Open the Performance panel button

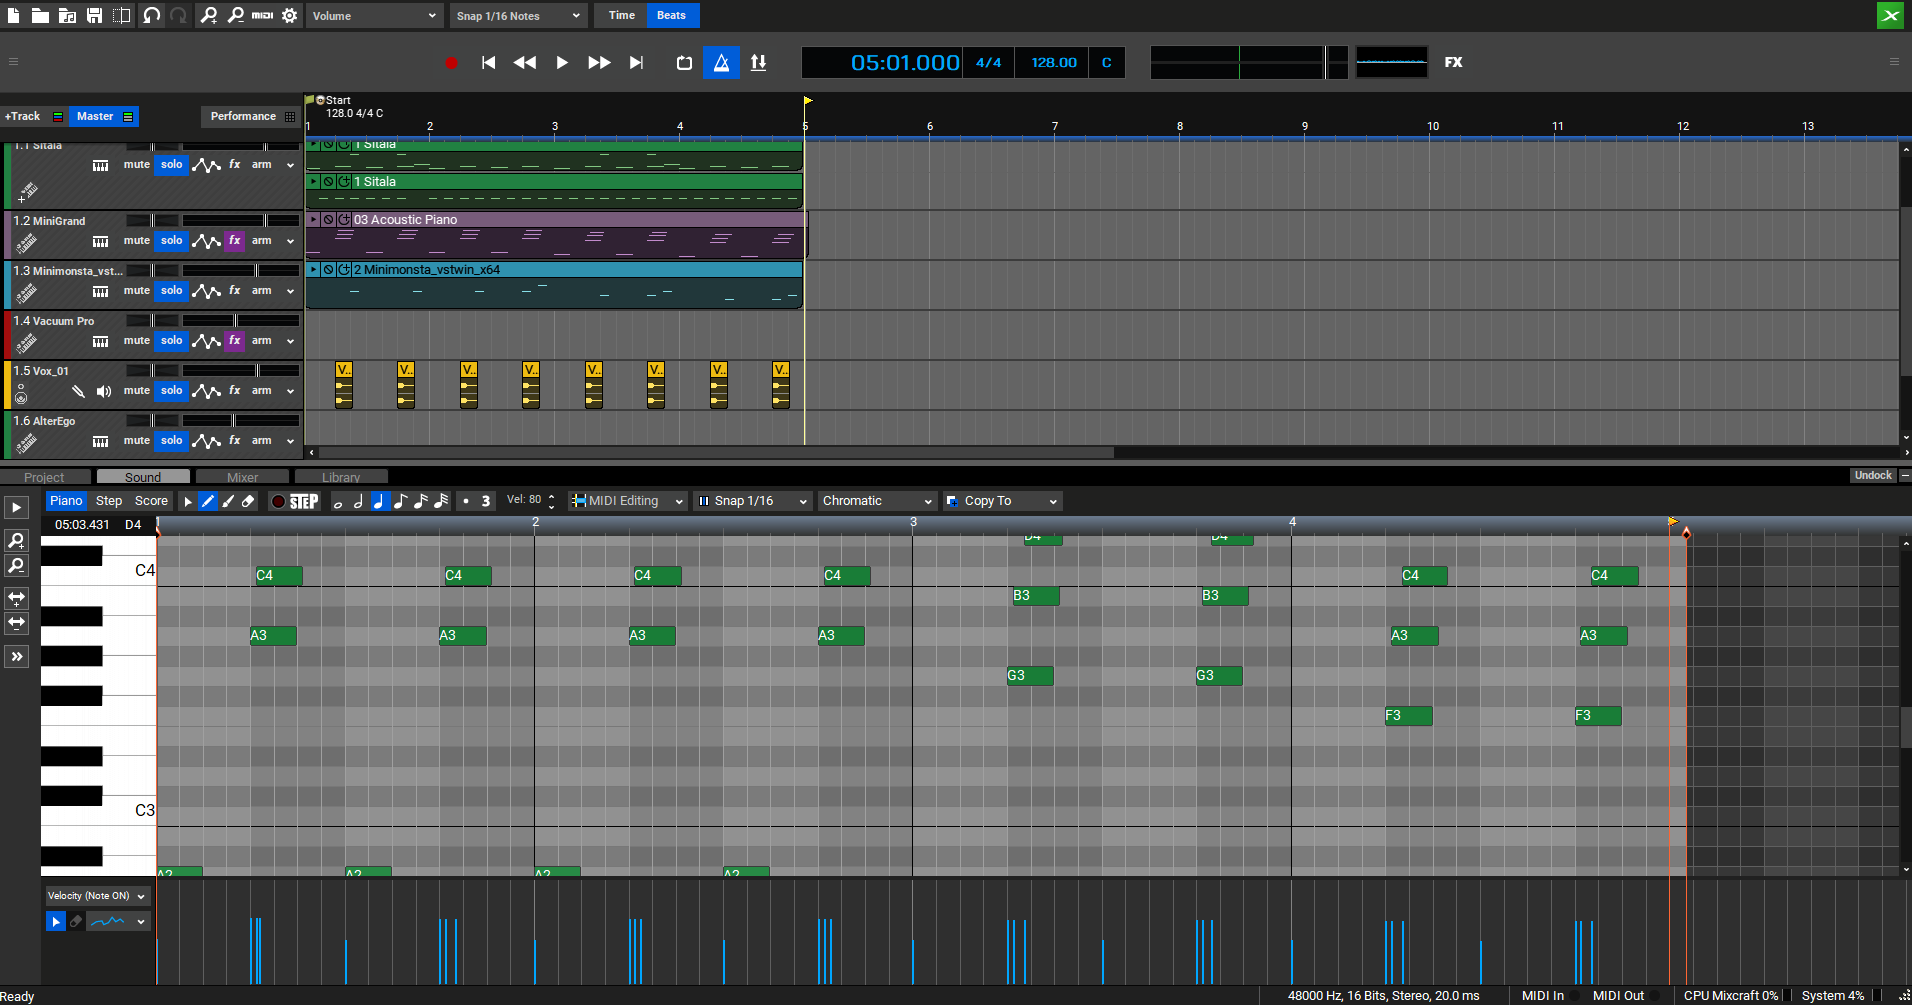[251, 116]
